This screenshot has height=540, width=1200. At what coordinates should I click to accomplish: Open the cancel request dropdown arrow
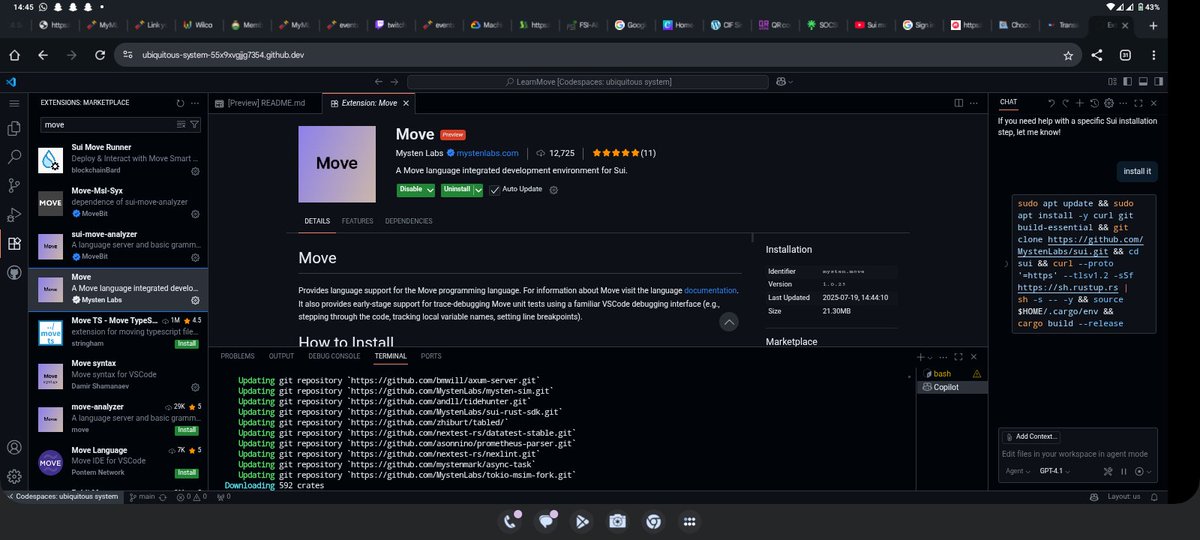click(x=1150, y=471)
